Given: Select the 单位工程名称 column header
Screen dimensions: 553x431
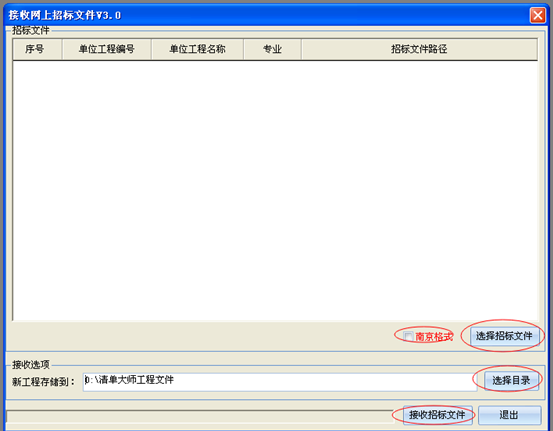Looking at the screenshot, I should click(197, 49).
